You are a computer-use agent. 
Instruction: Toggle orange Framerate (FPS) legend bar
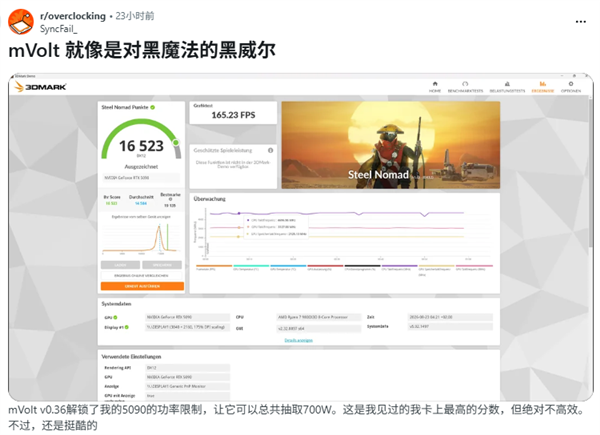coord(214,266)
